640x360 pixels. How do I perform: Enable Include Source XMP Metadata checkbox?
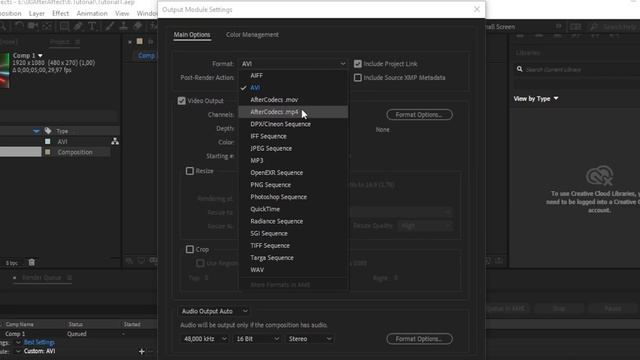(x=358, y=78)
